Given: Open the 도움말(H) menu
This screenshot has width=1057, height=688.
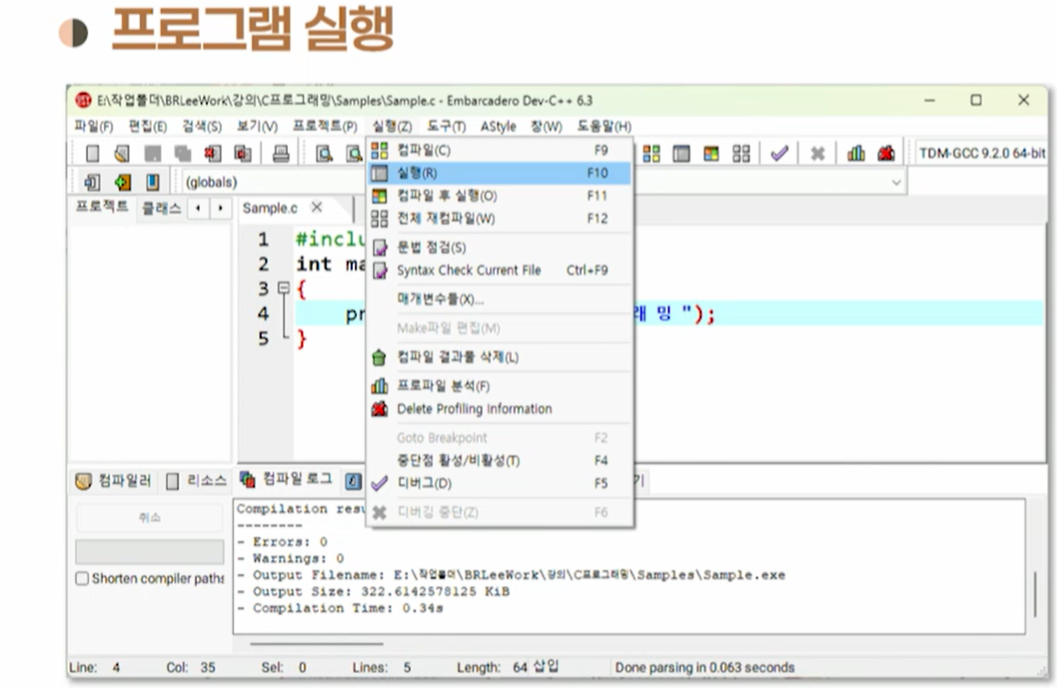Looking at the screenshot, I should (604, 126).
